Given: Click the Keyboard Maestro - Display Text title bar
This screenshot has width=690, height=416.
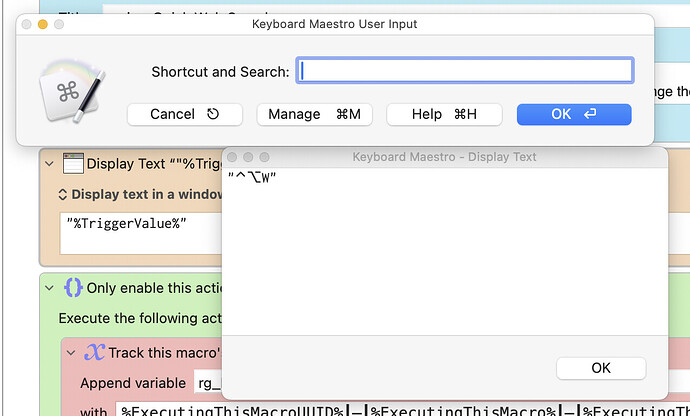Looking at the screenshot, I should pyautogui.click(x=444, y=157).
